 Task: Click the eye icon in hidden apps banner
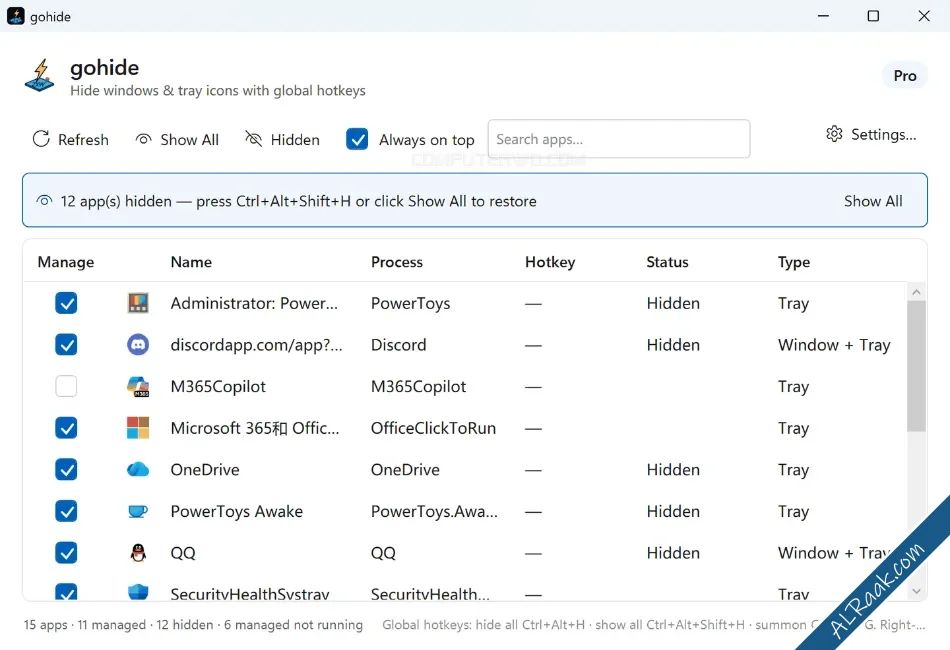(44, 201)
